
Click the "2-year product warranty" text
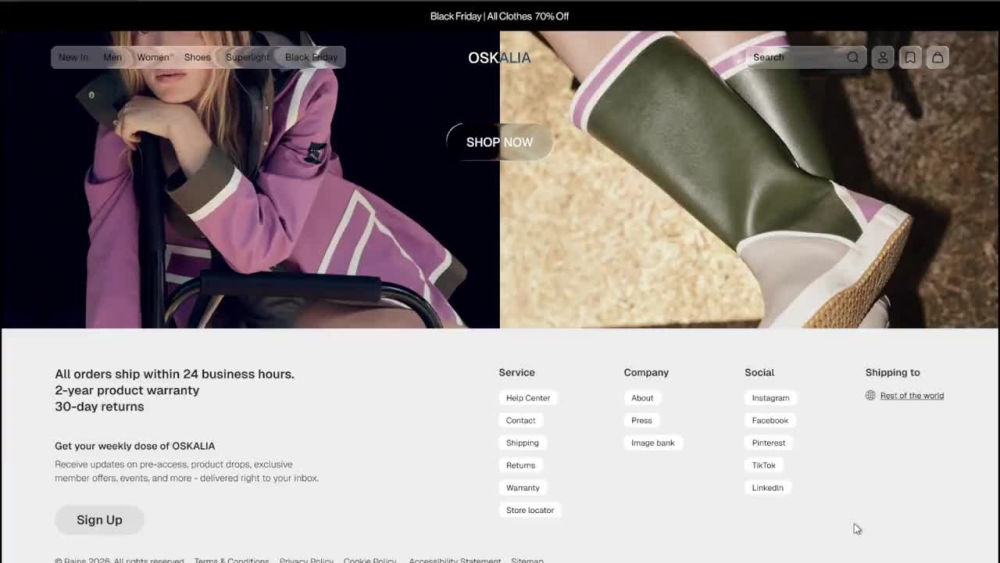[x=127, y=390]
